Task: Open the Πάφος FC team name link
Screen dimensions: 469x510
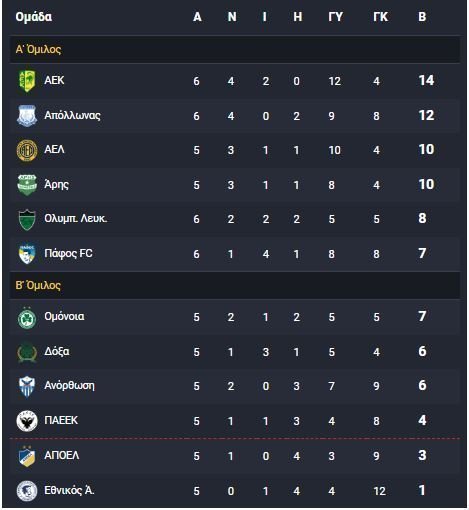Action: (68, 253)
